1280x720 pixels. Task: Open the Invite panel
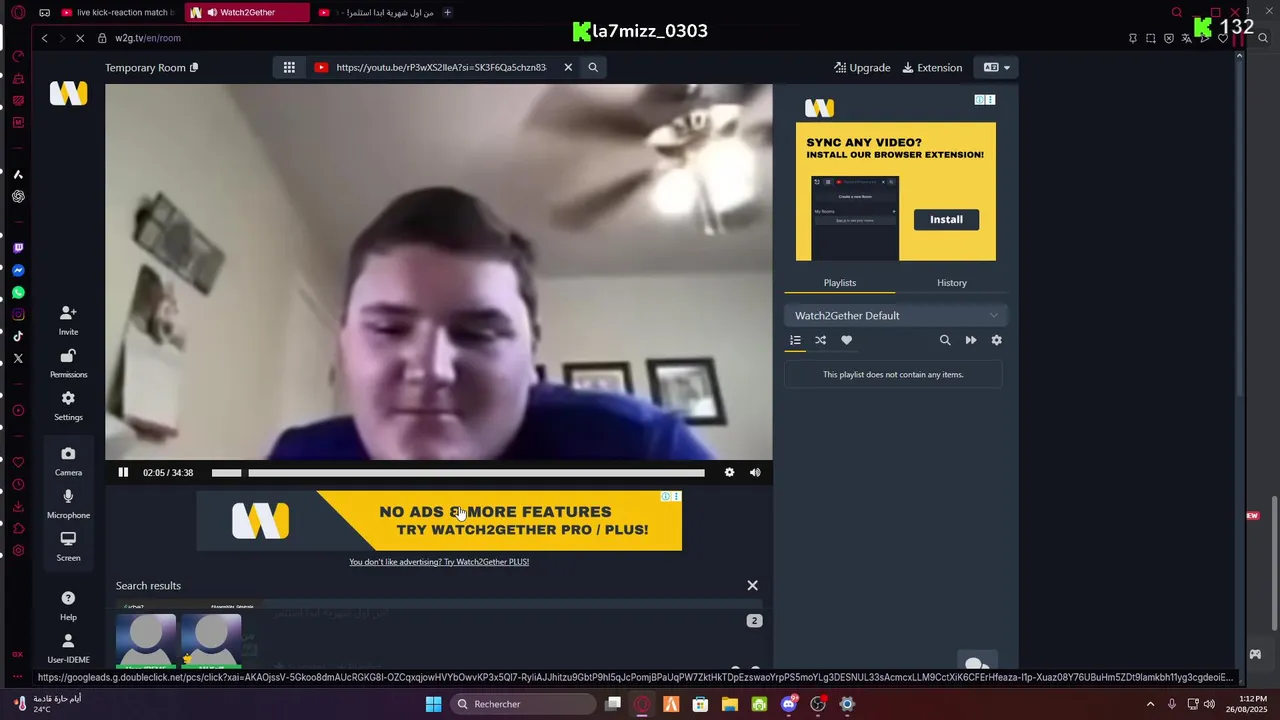tap(68, 321)
